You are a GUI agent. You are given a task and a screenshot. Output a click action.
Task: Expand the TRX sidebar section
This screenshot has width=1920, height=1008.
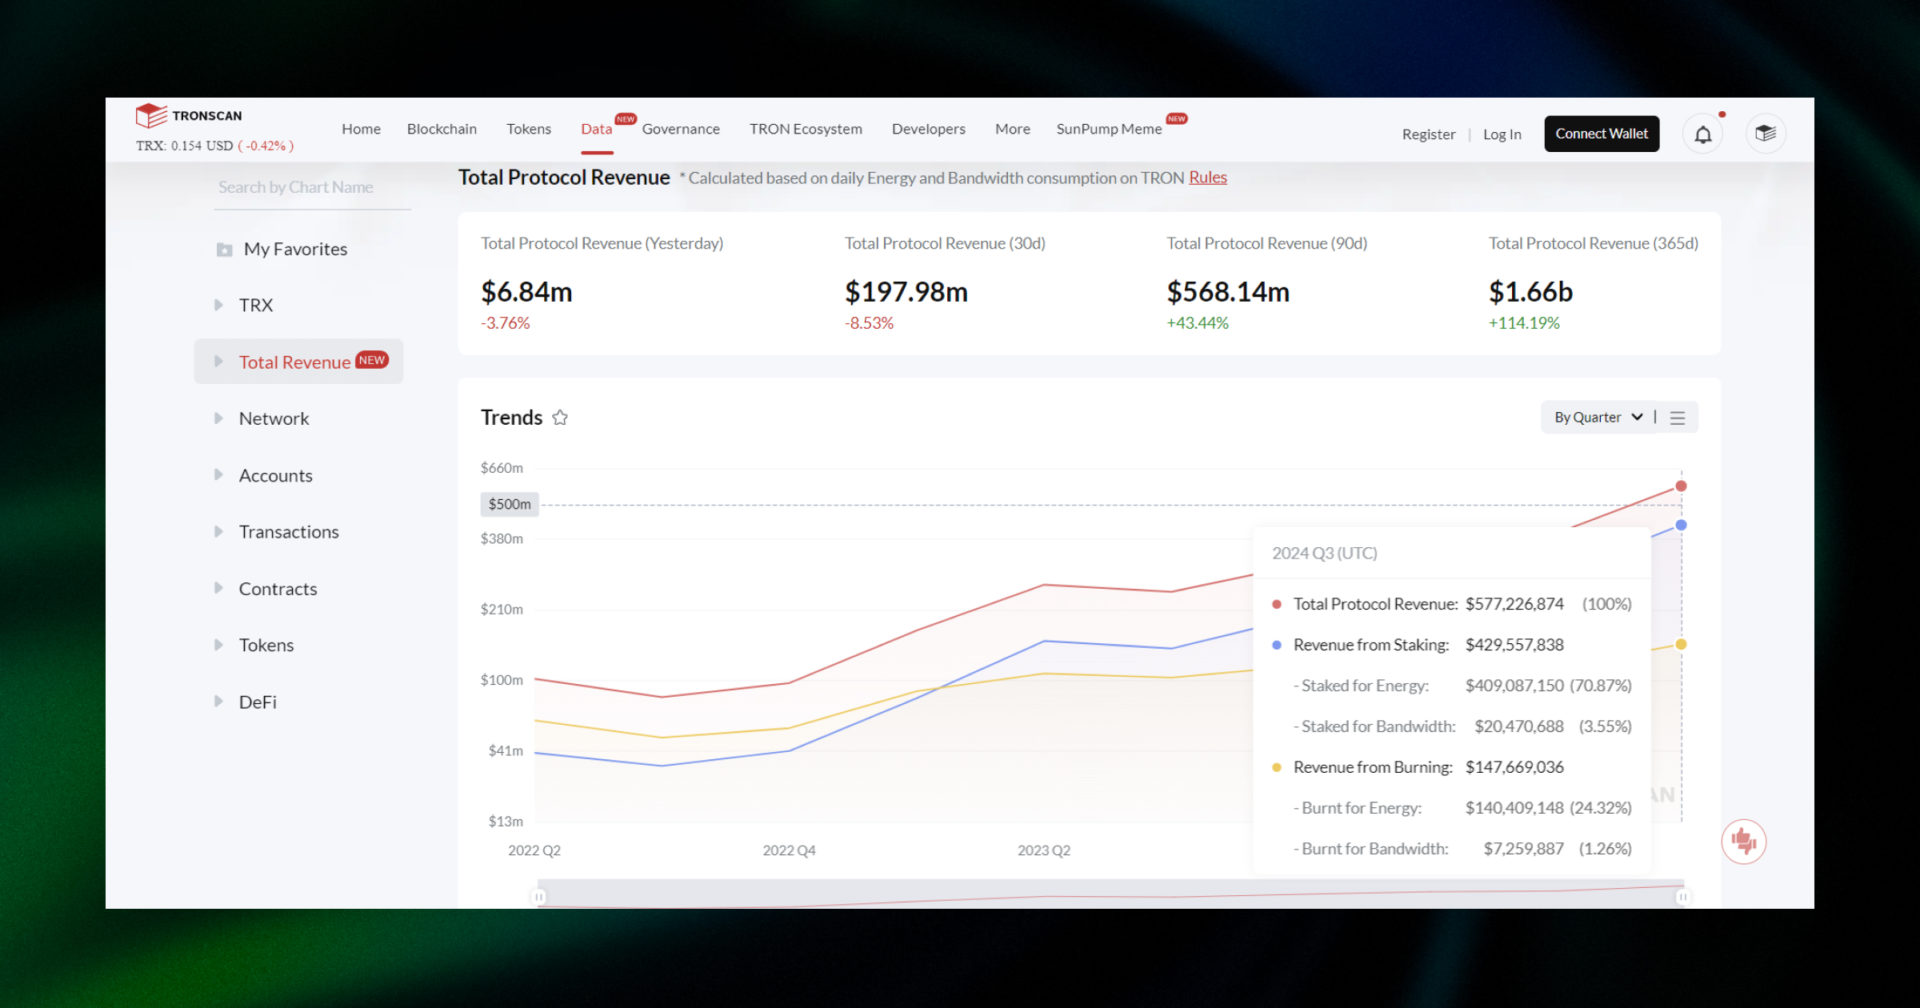coord(219,305)
